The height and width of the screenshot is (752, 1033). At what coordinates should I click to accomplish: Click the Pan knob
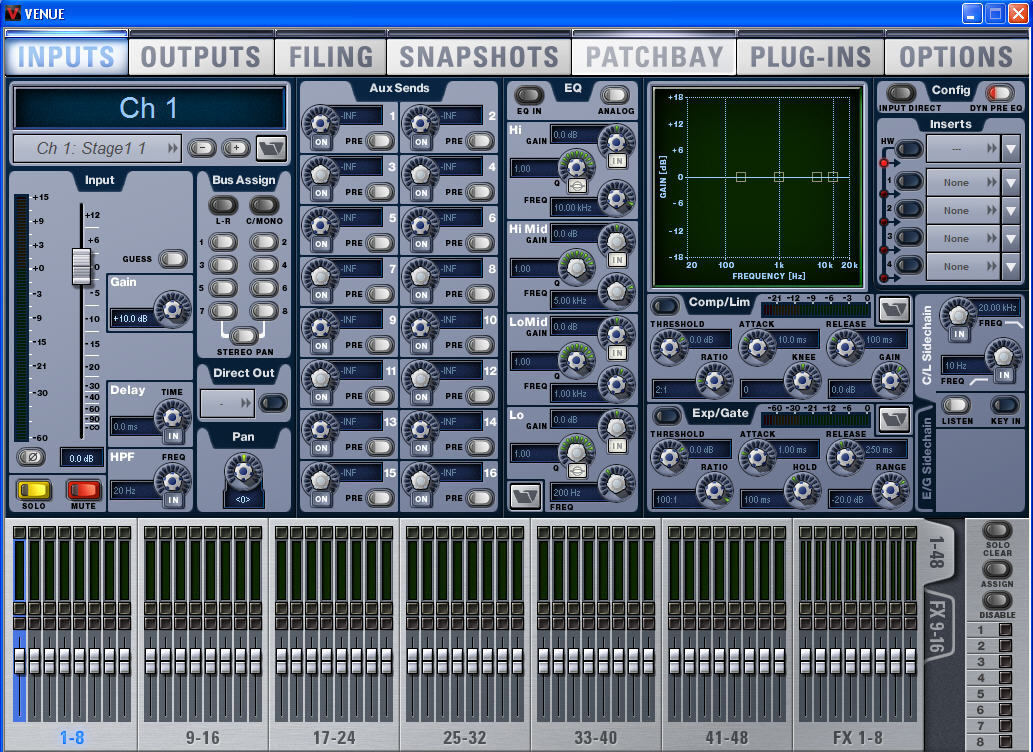coord(243,467)
